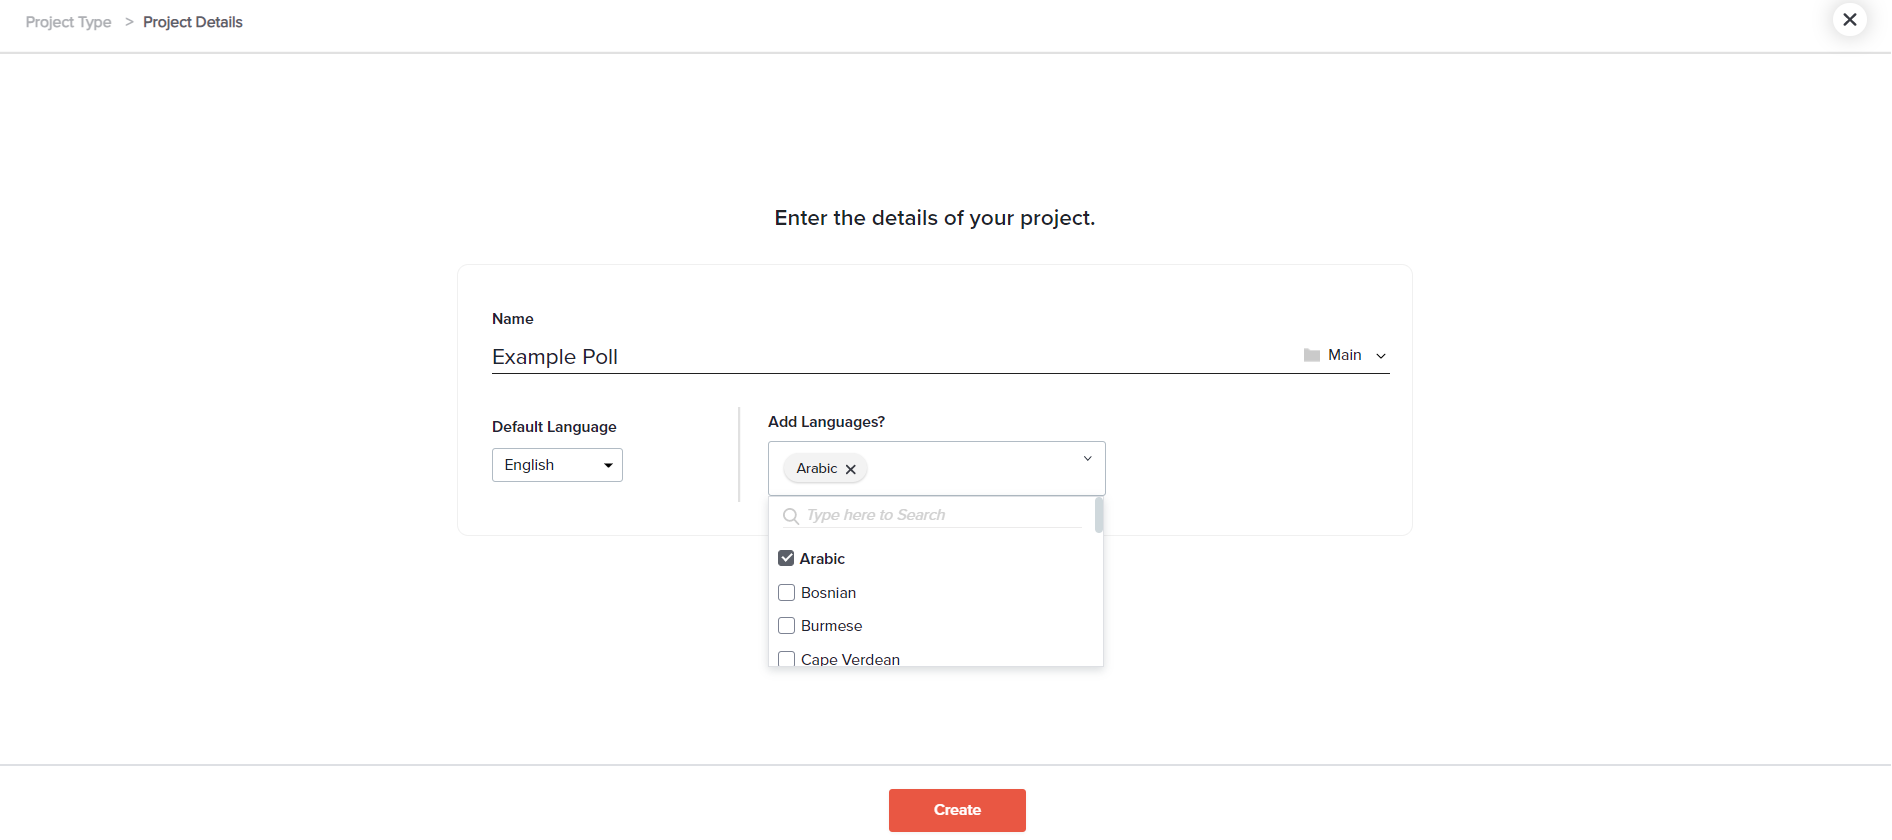This screenshot has height=840, width=1892.
Task: Uncheck the Arabic checkbox
Action: pos(786,559)
